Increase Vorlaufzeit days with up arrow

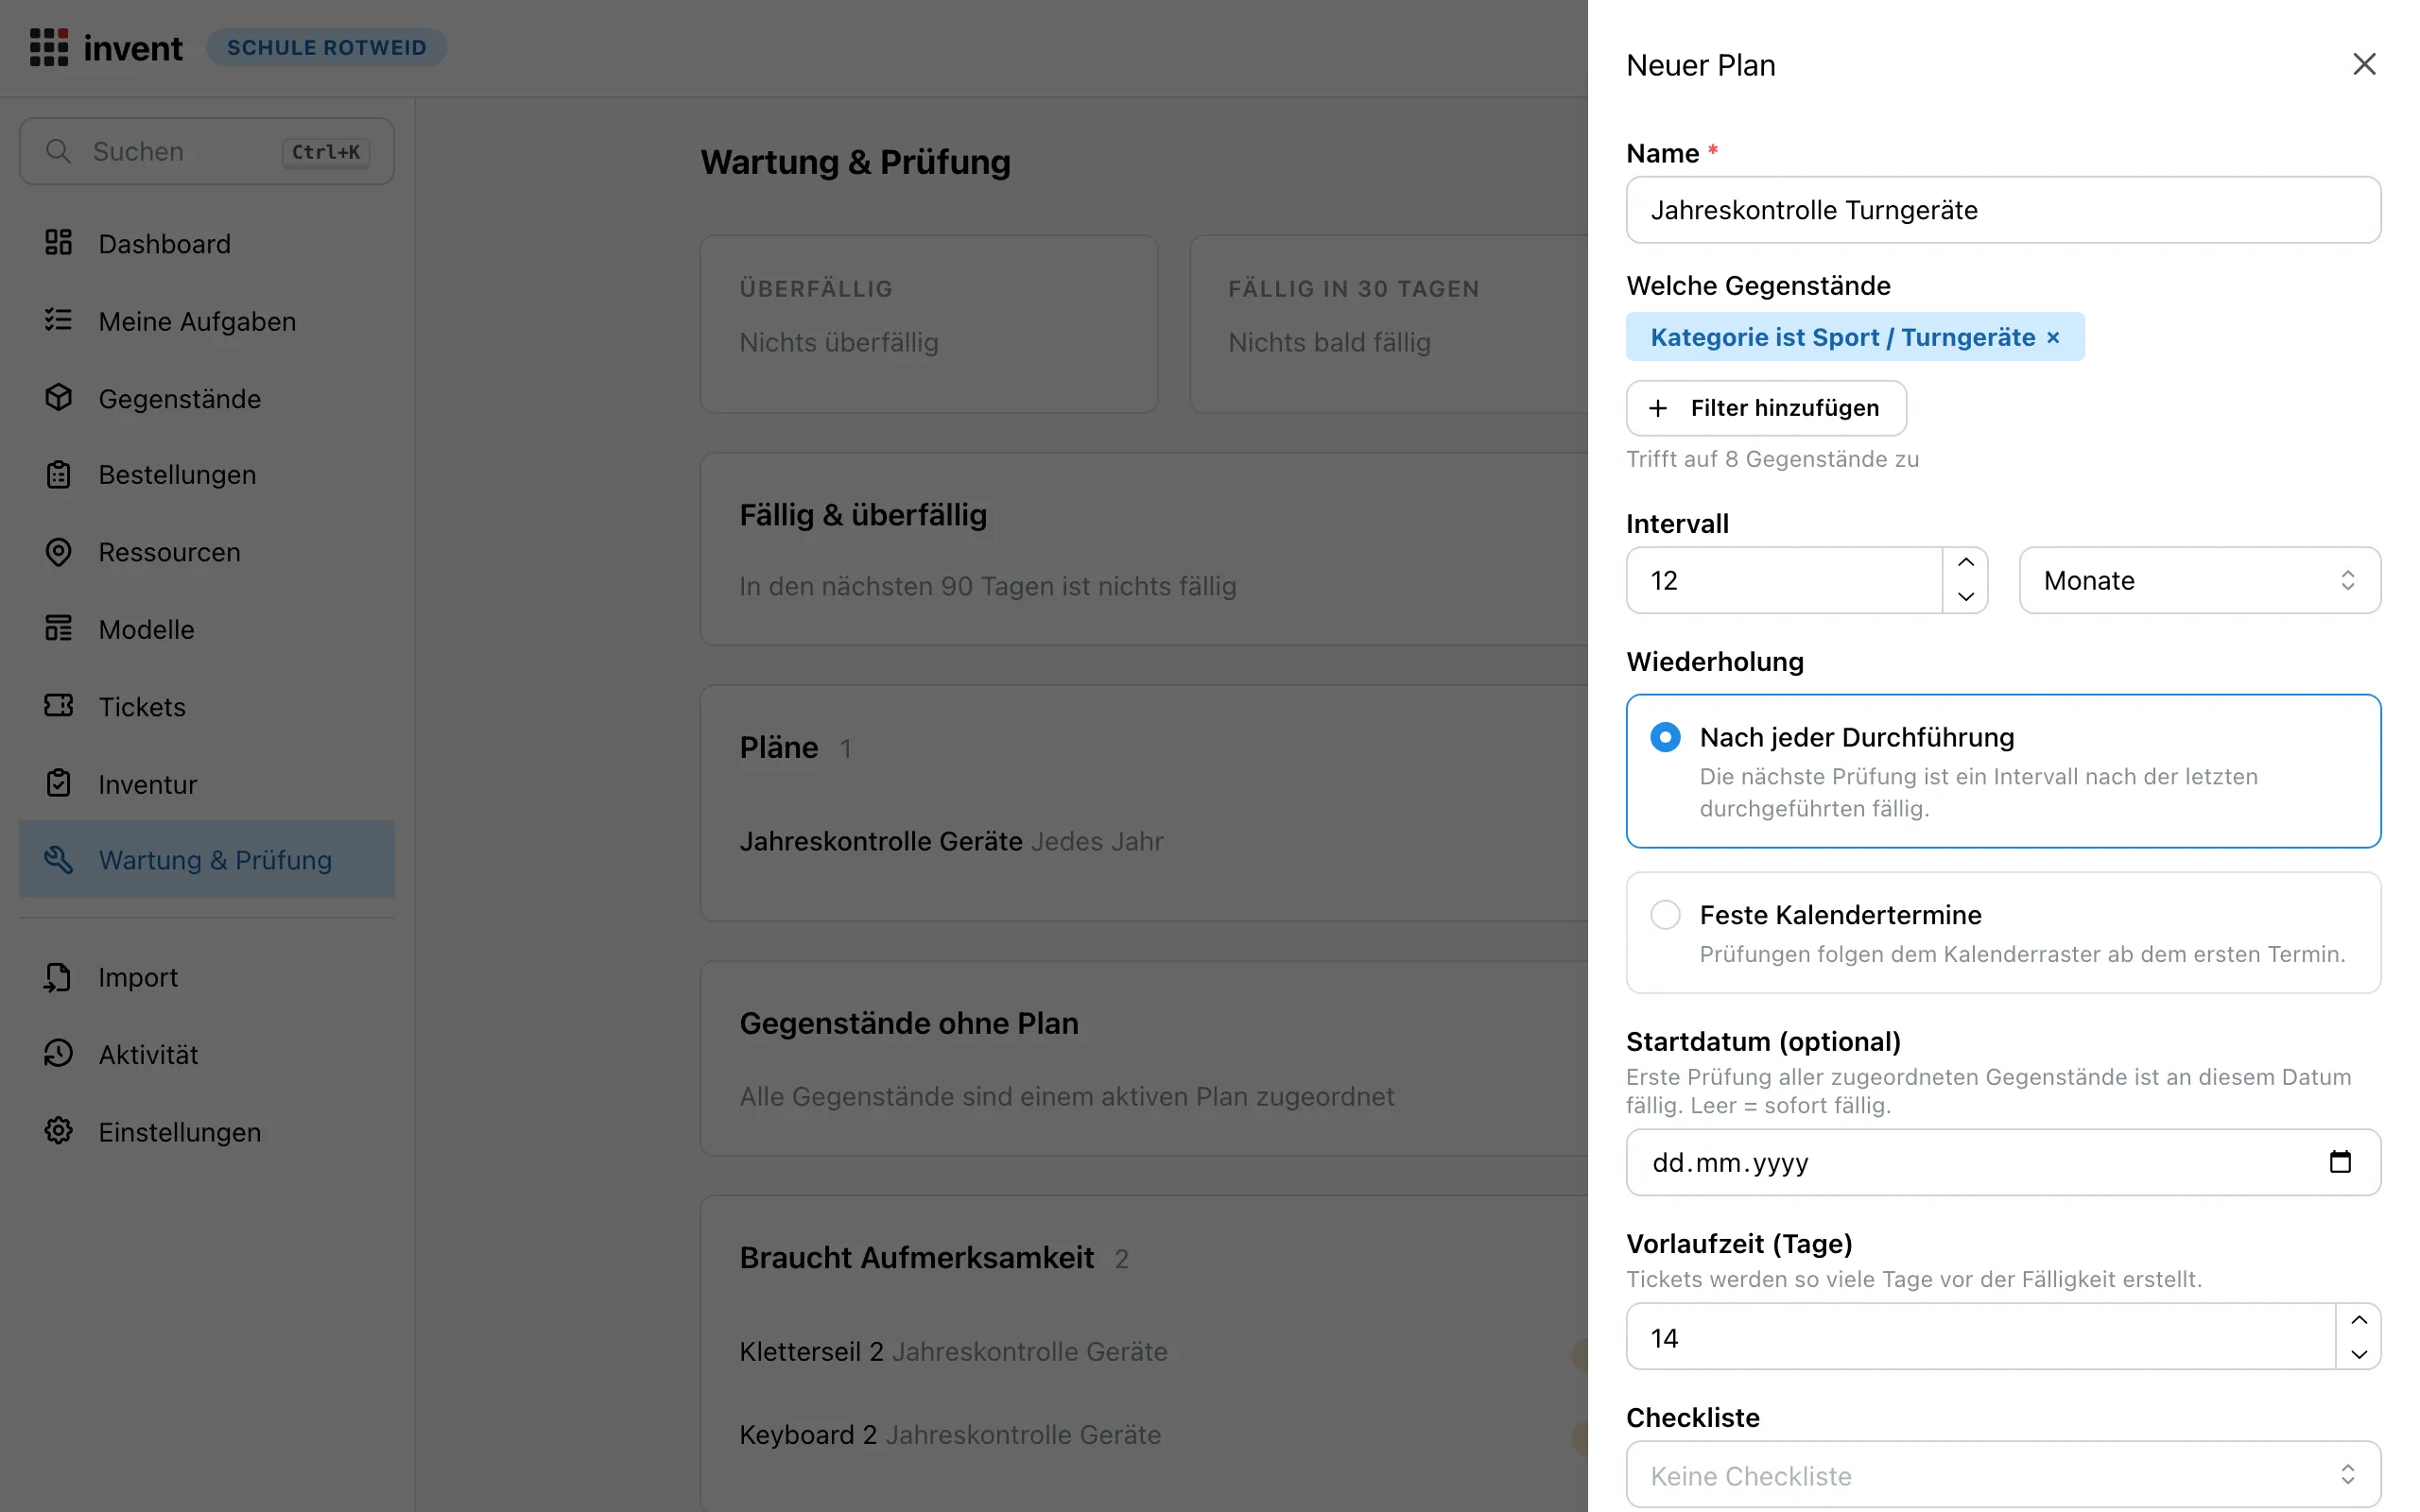(x=2359, y=1320)
